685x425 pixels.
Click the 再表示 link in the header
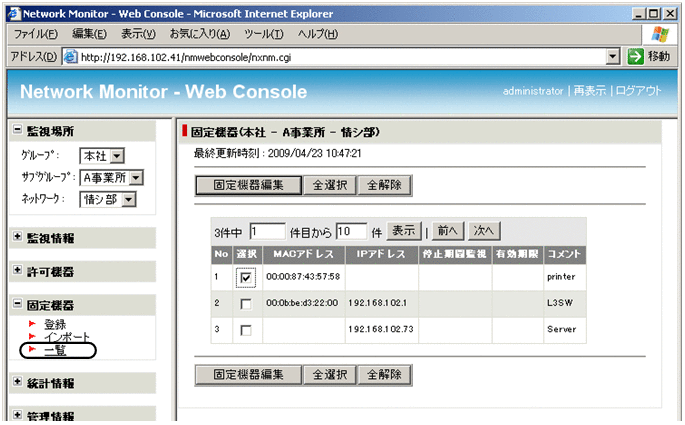(x=590, y=91)
